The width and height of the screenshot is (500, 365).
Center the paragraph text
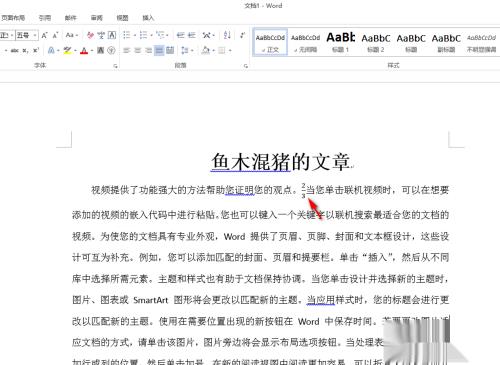coord(138,50)
